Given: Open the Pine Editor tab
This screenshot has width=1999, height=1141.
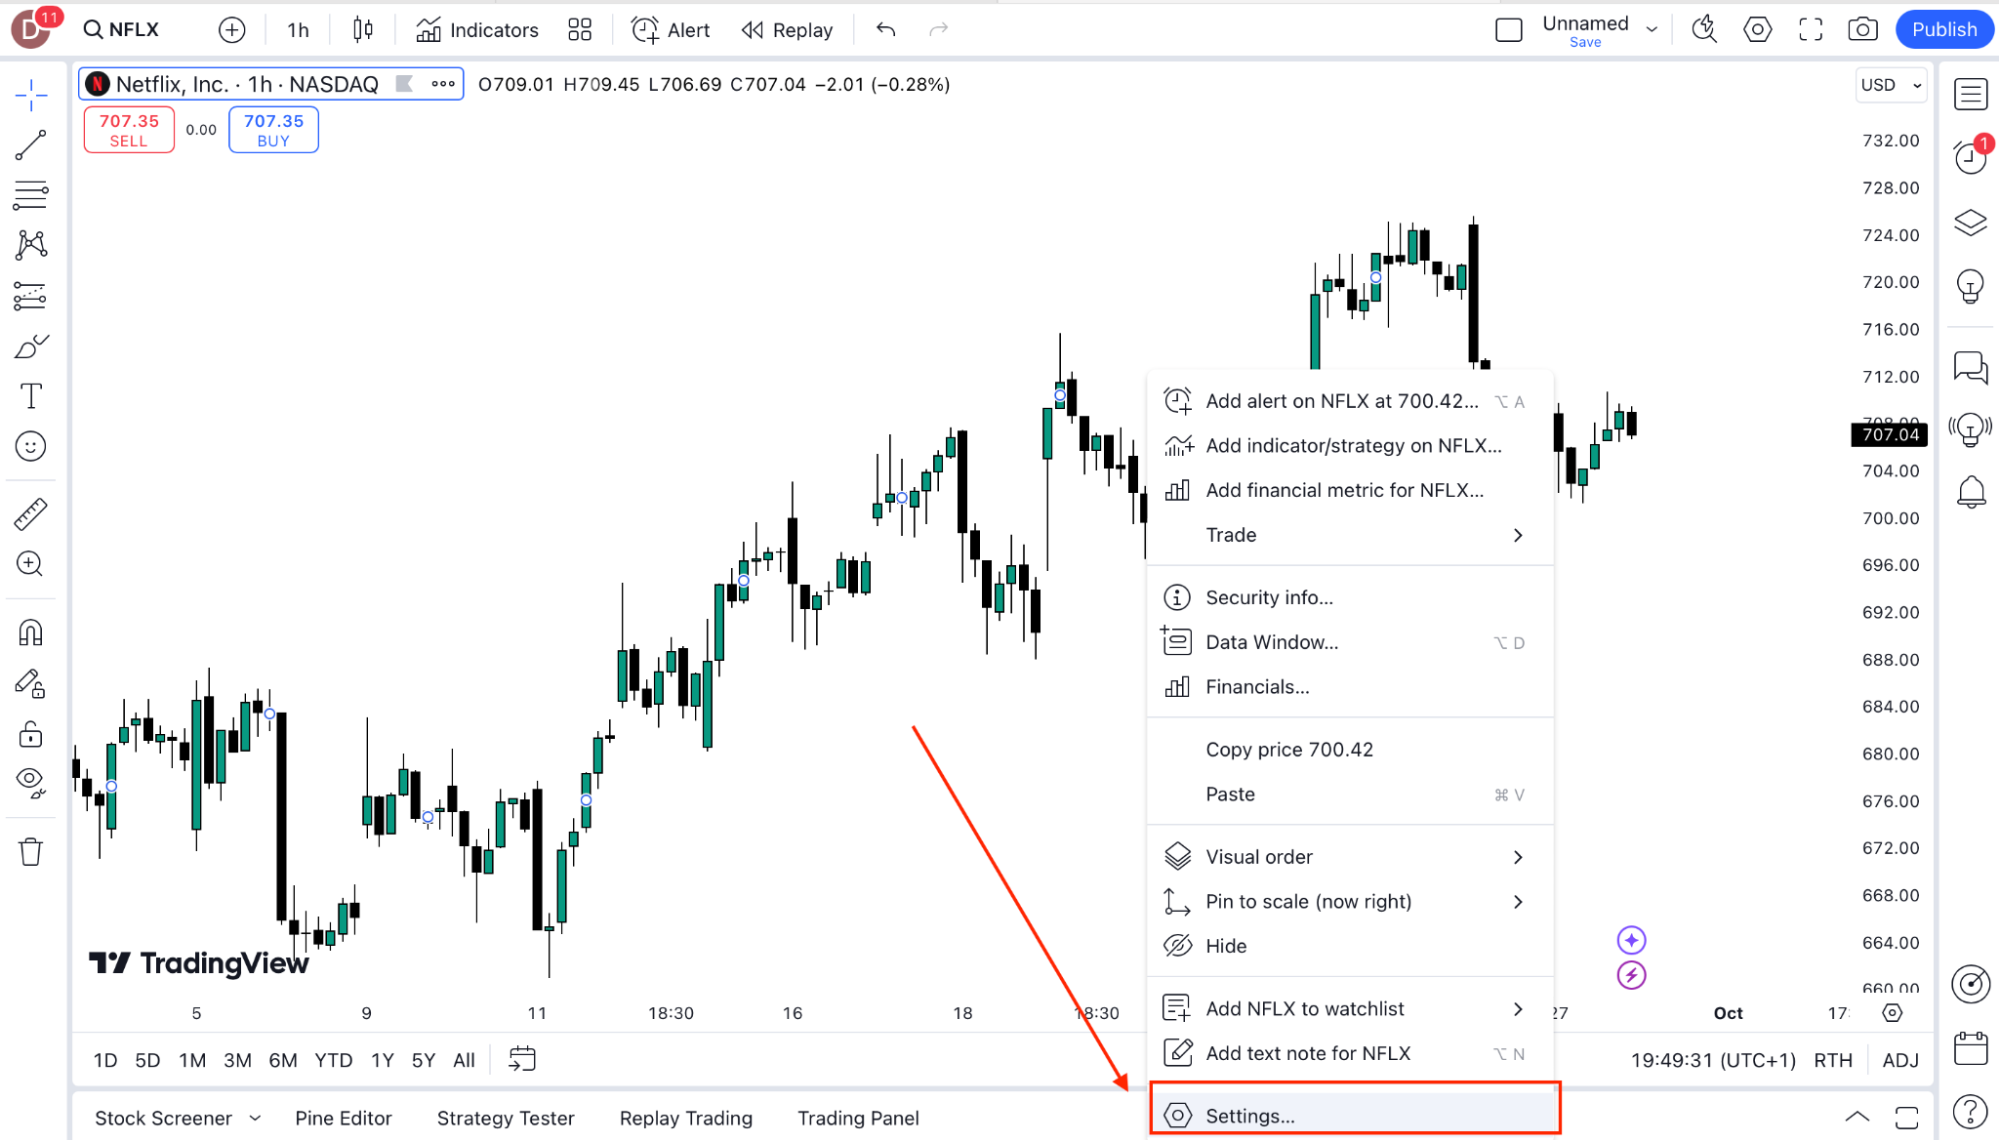Looking at the screenshot, I should click(x=343, y=1118).
